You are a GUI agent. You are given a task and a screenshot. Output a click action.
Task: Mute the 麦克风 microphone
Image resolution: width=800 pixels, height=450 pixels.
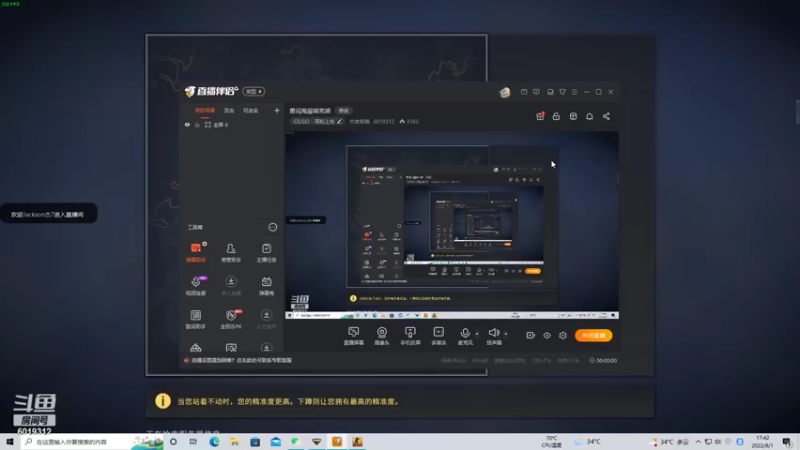[x=465, y=336]
